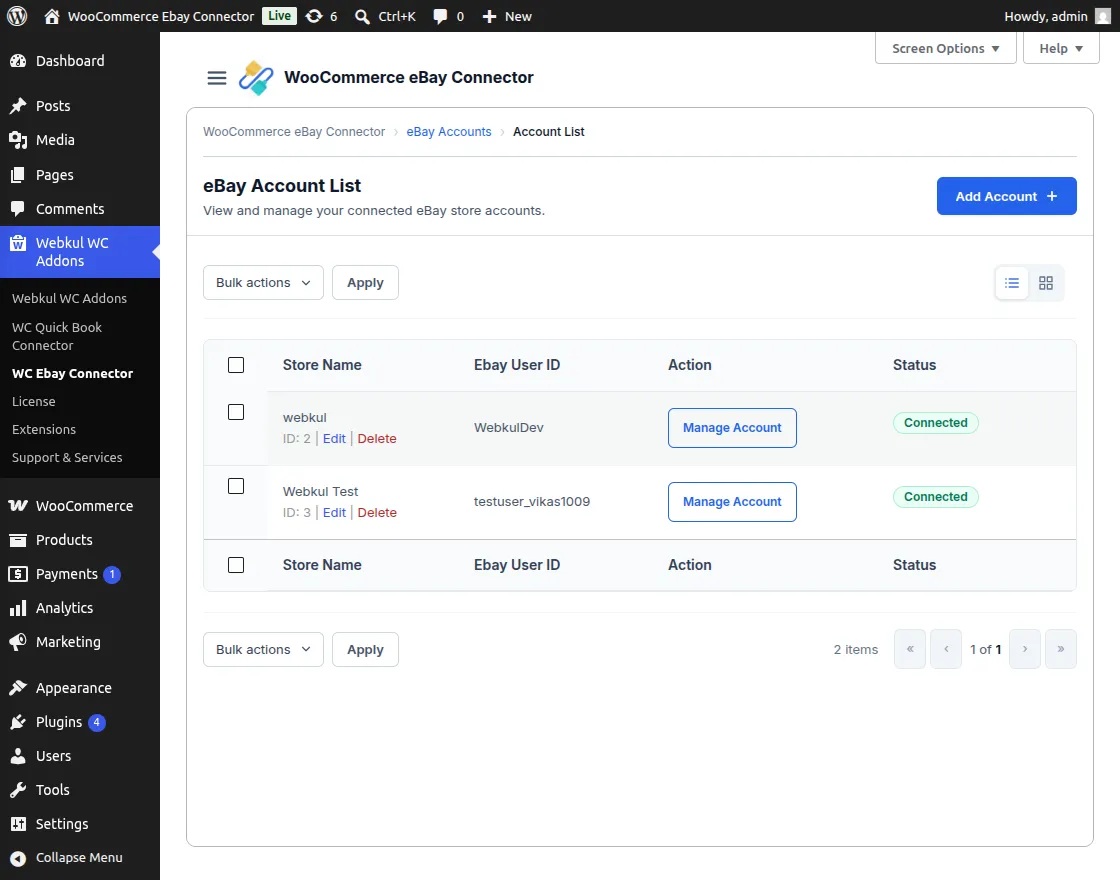The image size is (1120, 880).
Task: Open Webkul WC Addons submenu item
Action: point(69,299)
